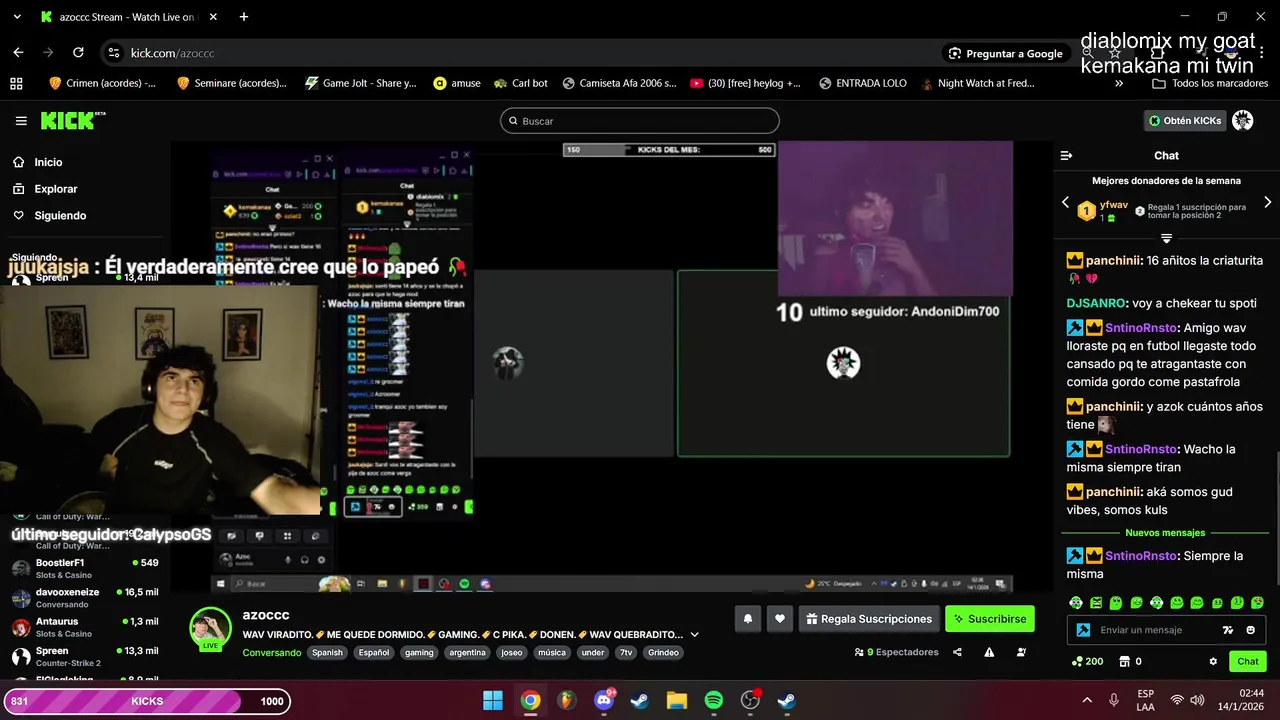This screenshot has width=1280, height=720.
Task: Go back in Chrome
Action: pyautogui.click(x=18, y=53)
